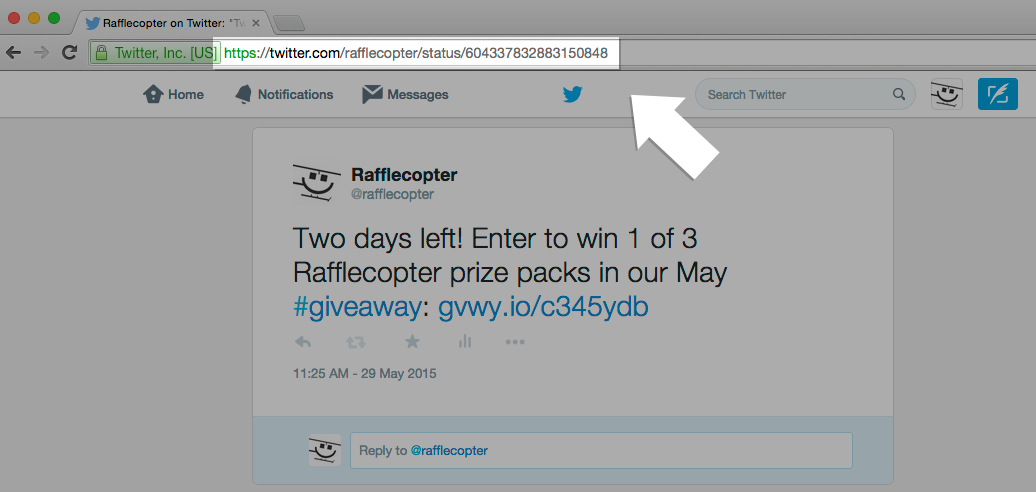Favorite the tweet with the star icon
This screenshot has height=492, width=1036.
point(412,341)
